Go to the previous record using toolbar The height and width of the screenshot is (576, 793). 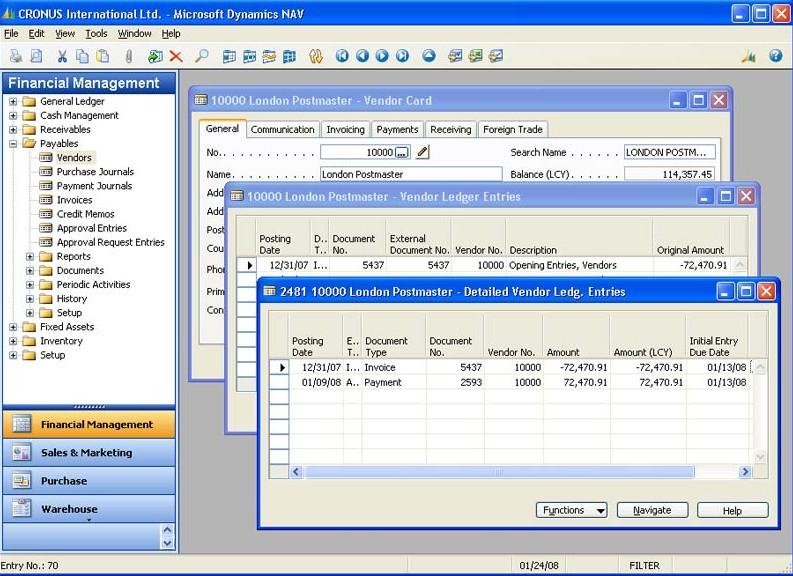(362, 56)
